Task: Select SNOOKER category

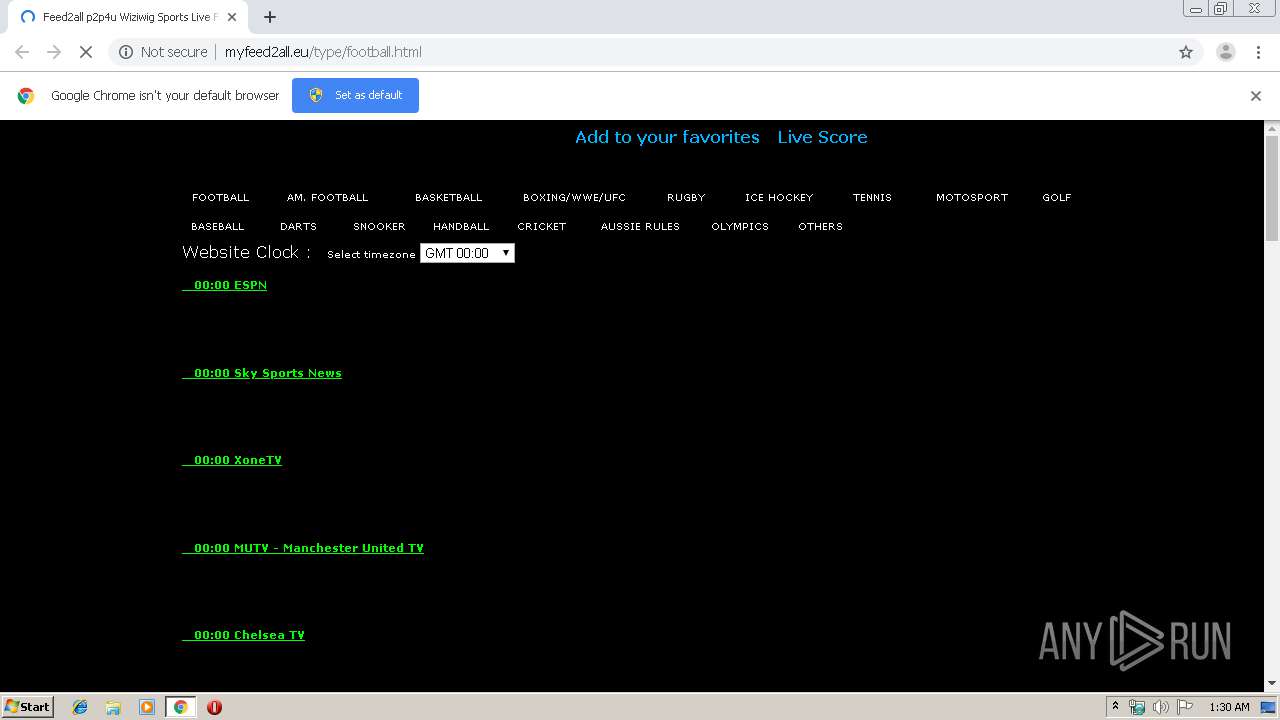Action: (x=379, y=226)
